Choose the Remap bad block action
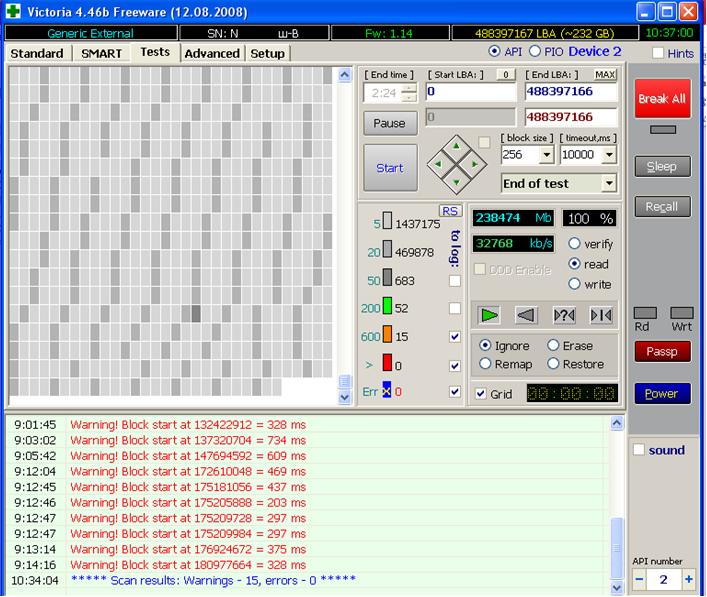Viewport: 707px width, 597px height. pos(485,363)
